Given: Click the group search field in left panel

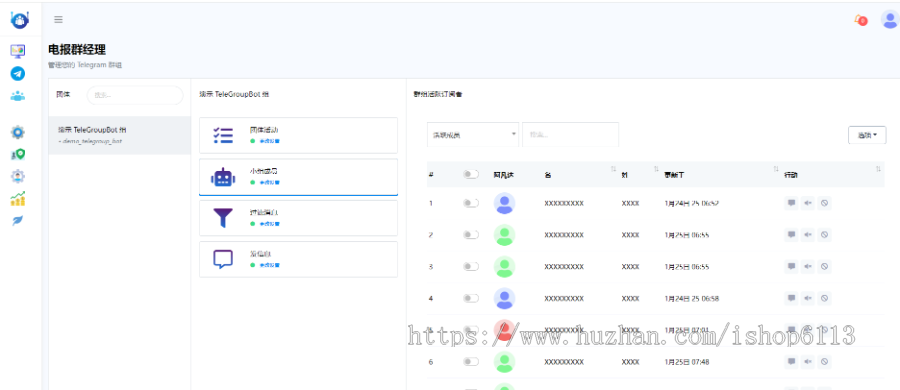Looking at the screenshot, I should (x=135, y=95).
